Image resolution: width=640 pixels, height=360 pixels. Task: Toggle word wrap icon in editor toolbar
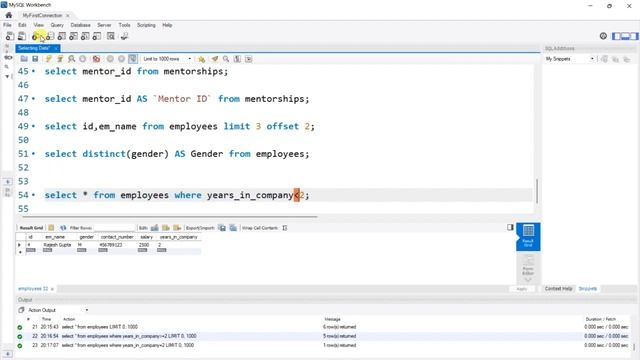tap(249, 59)
